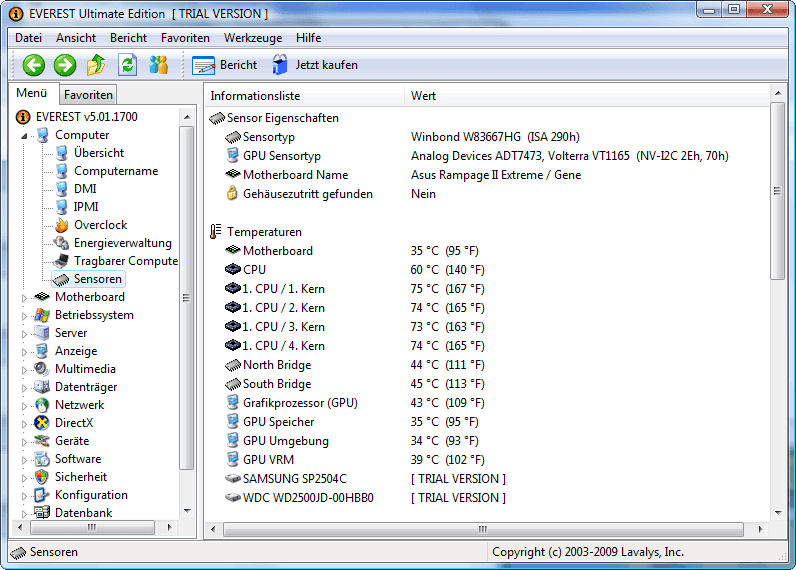Click the Software icon in the tree
The image size is (796, 570).
42,459
